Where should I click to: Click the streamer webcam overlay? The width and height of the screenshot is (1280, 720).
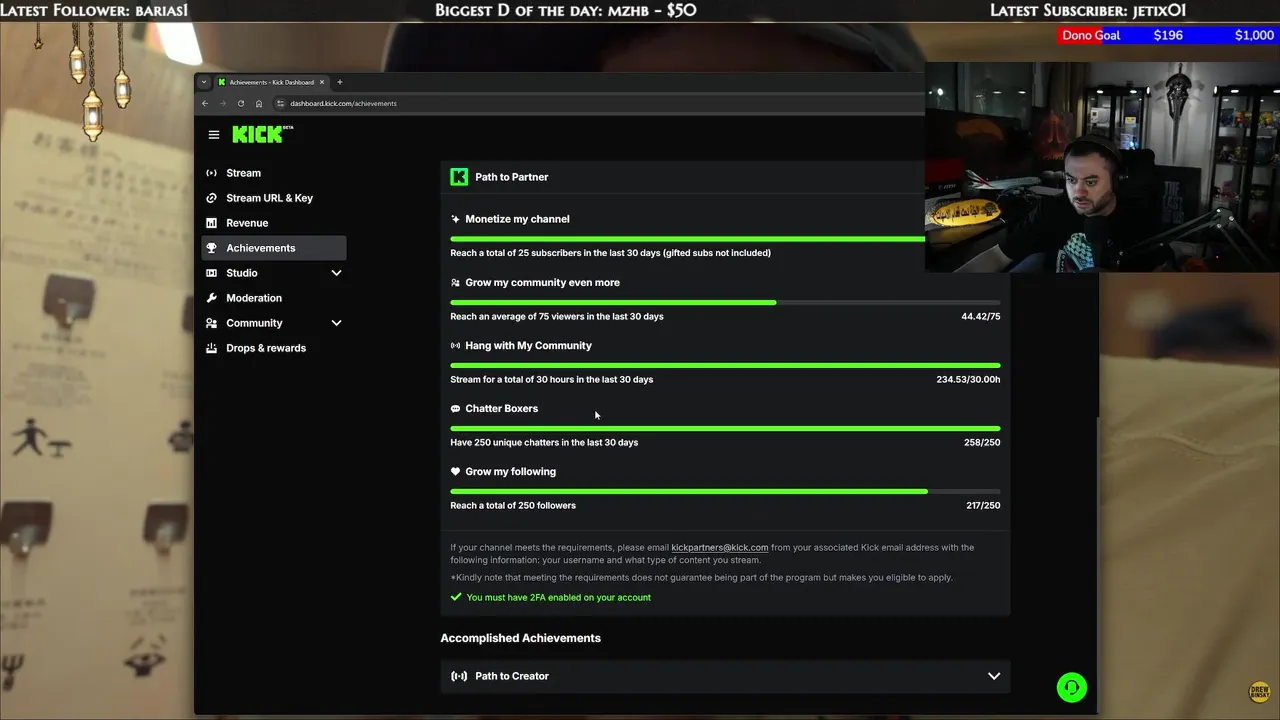1102,167
